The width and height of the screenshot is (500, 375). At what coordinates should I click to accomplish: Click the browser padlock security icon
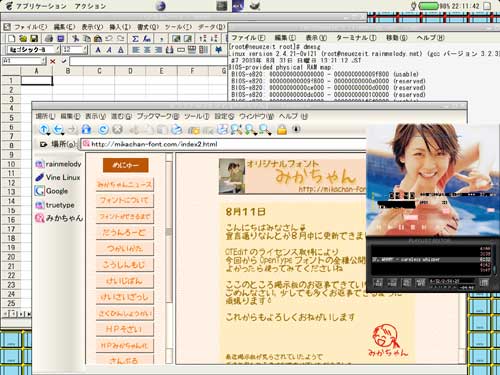tap(282, 129)
